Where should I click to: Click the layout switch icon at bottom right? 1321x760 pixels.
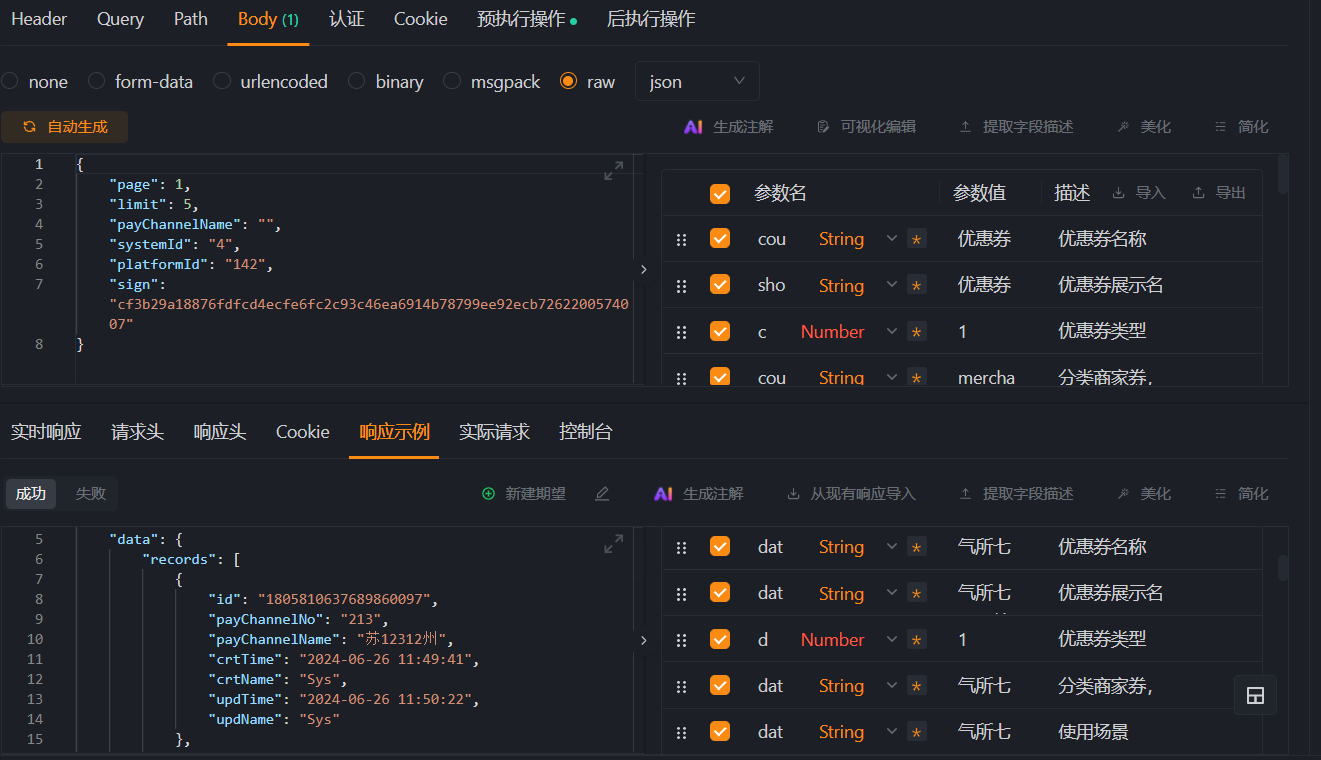point(1255,696)
